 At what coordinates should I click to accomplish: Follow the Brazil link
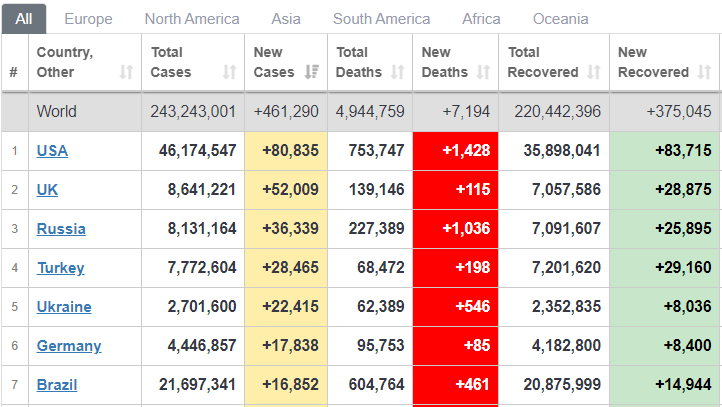(57, 385)
